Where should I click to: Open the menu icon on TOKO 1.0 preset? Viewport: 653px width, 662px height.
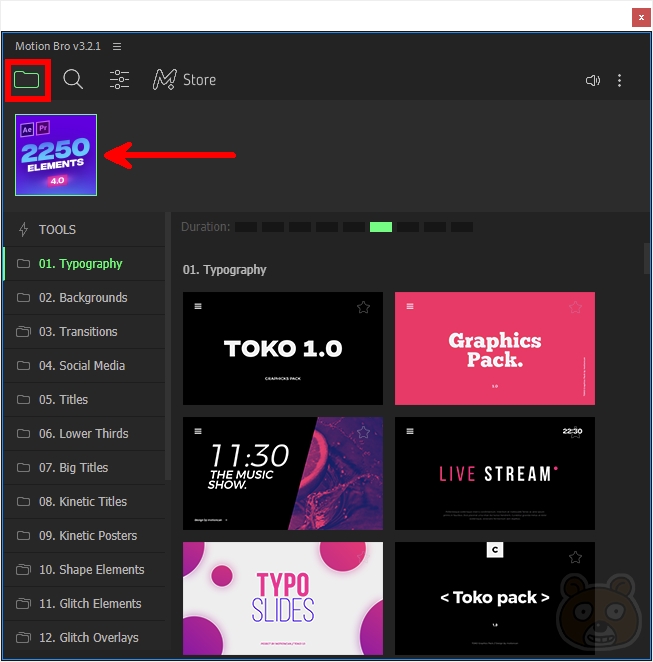coord(198,306)
